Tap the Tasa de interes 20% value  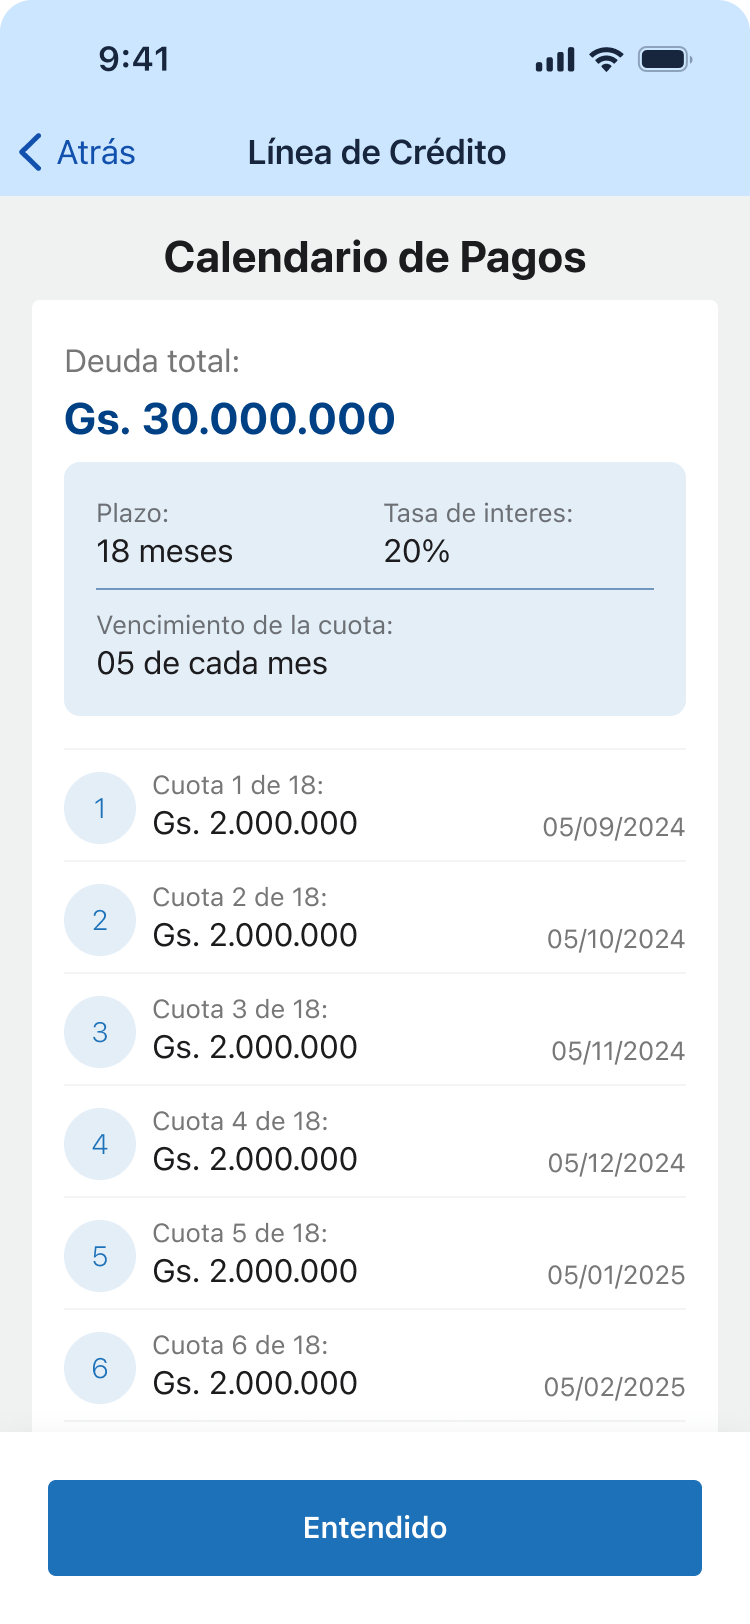pos(417,551)
